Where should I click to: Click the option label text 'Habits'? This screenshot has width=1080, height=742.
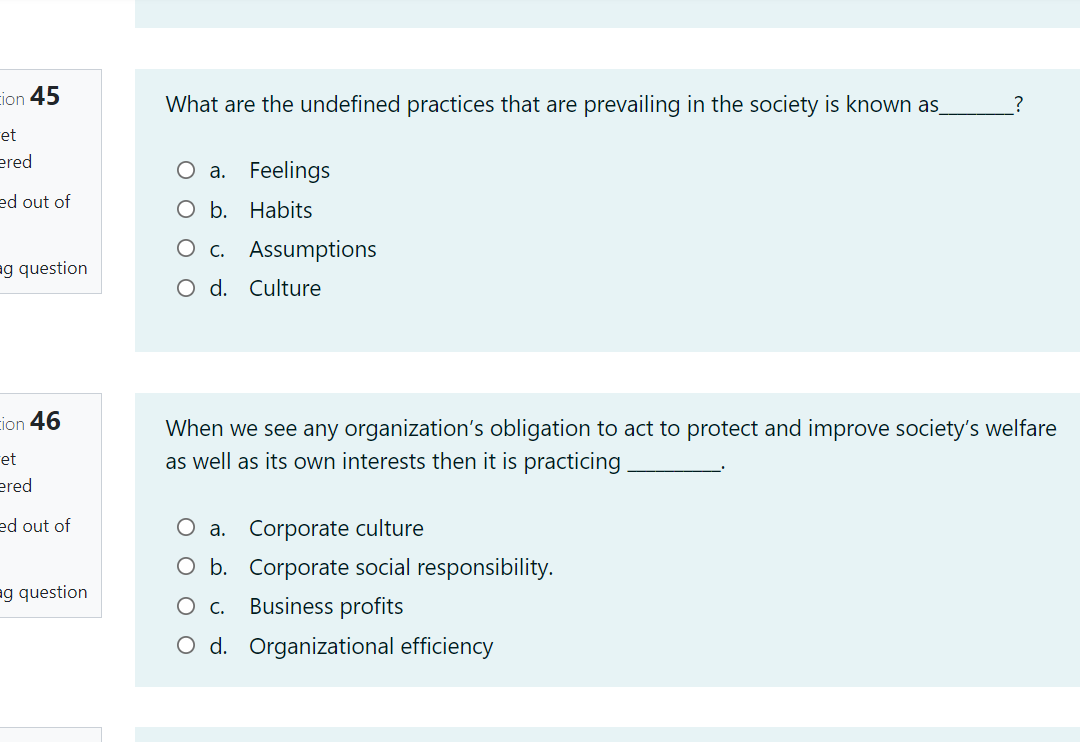pyautogui.click(x=280, y=210)
